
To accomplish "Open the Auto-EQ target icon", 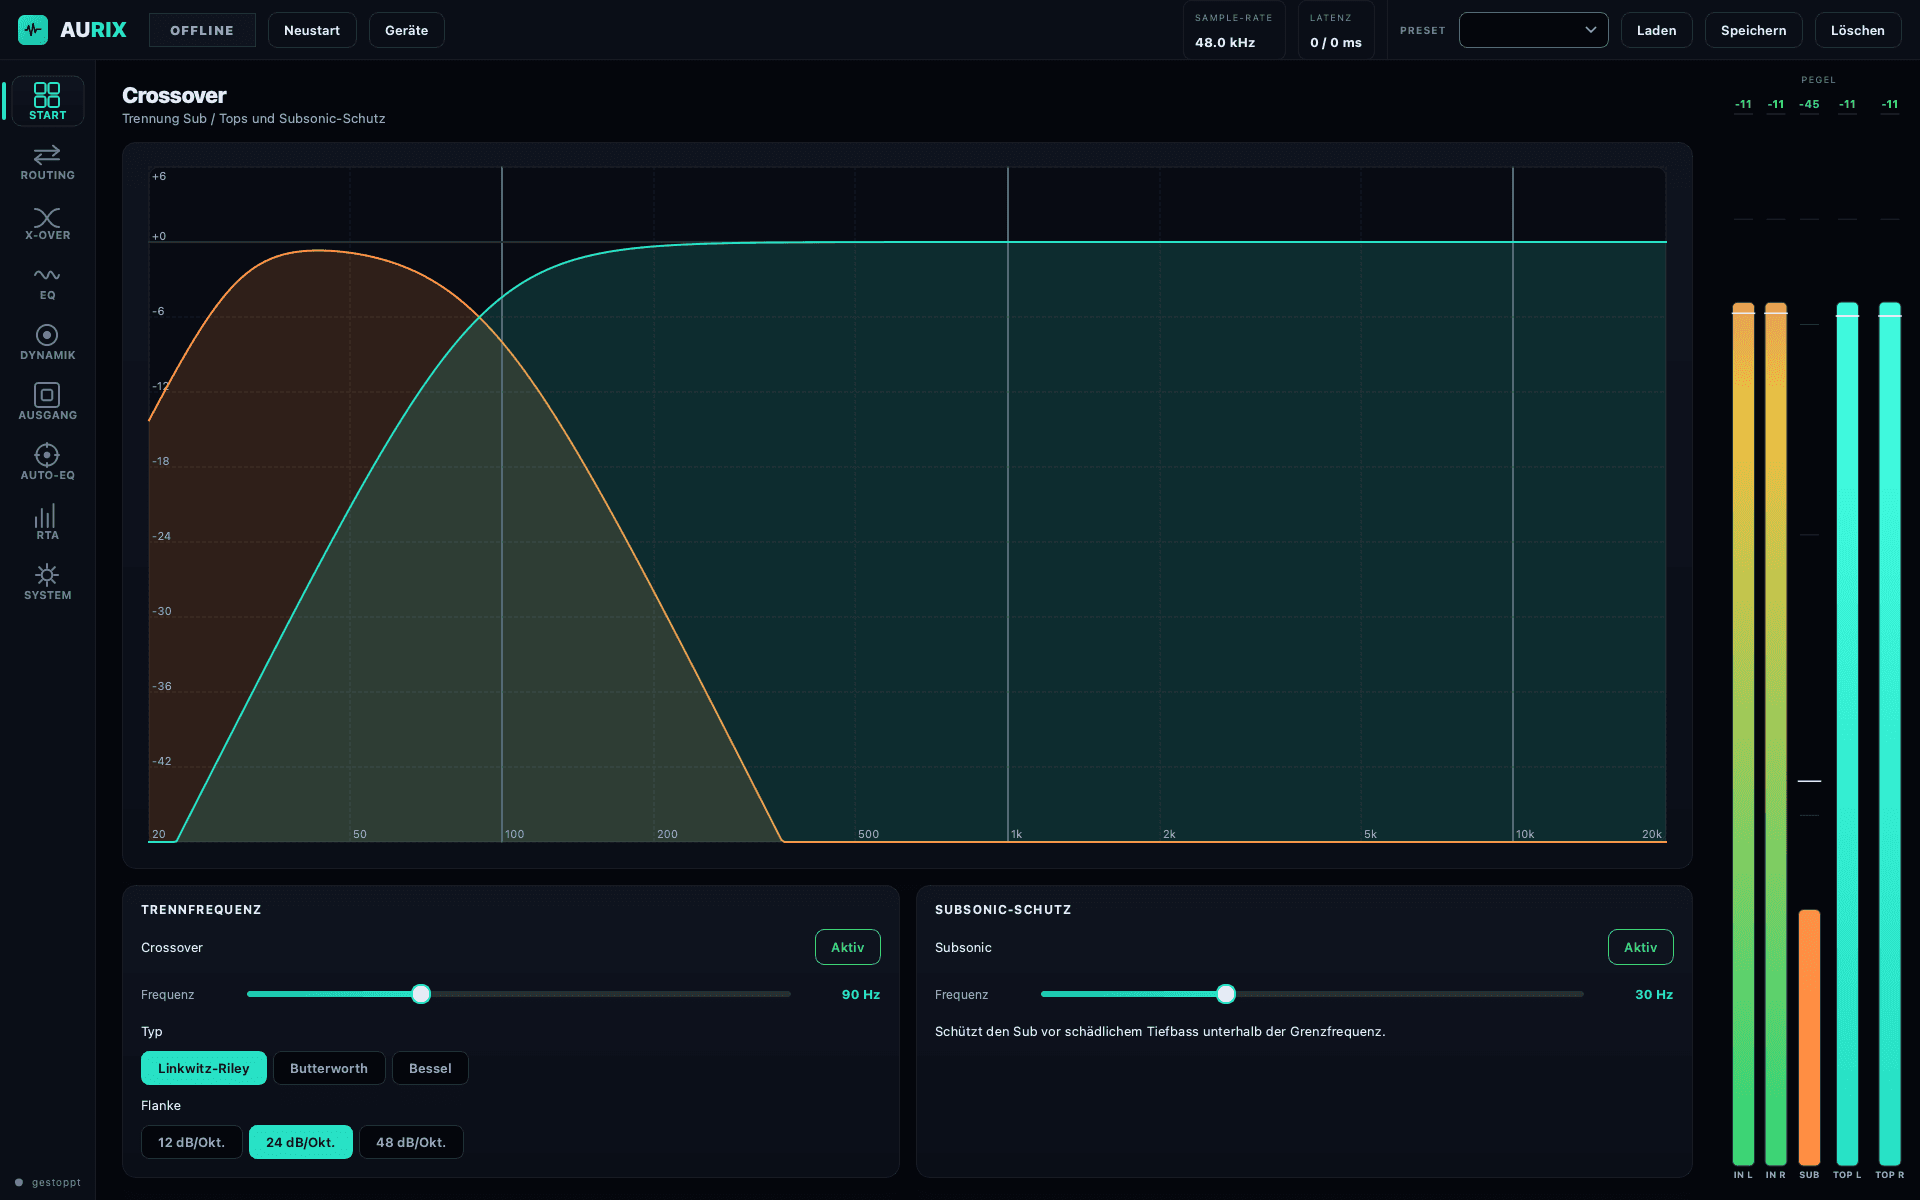I will pos(47,455).
